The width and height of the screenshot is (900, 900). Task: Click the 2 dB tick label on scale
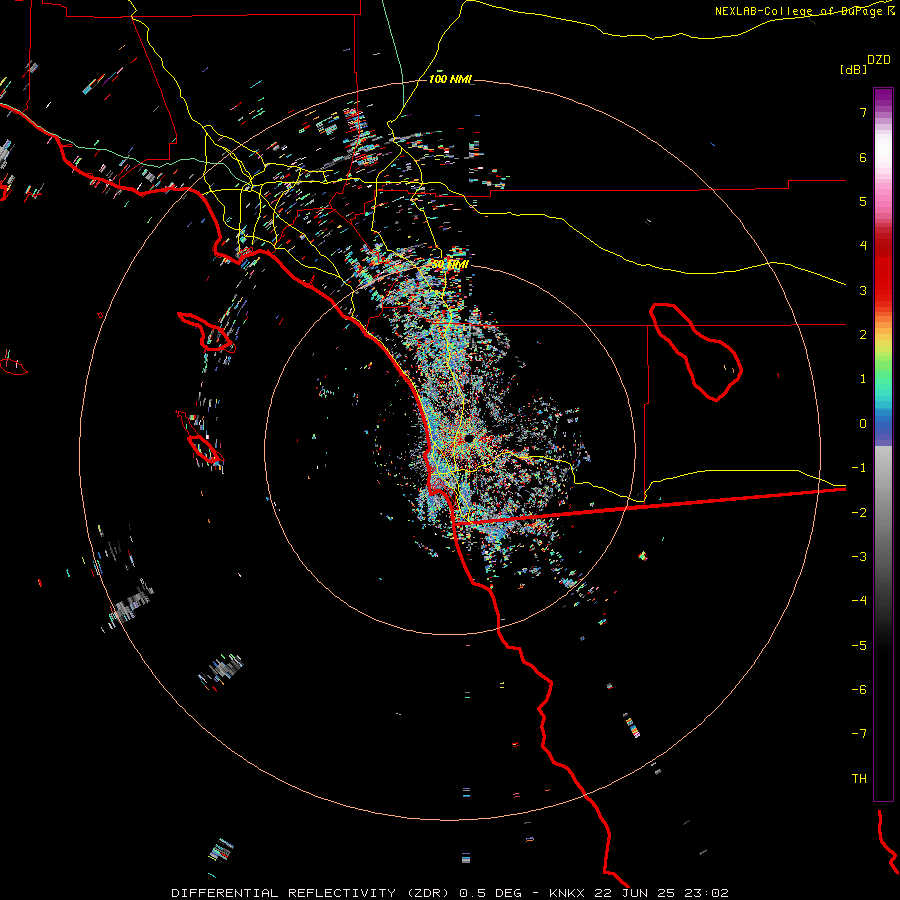(863, 335)
